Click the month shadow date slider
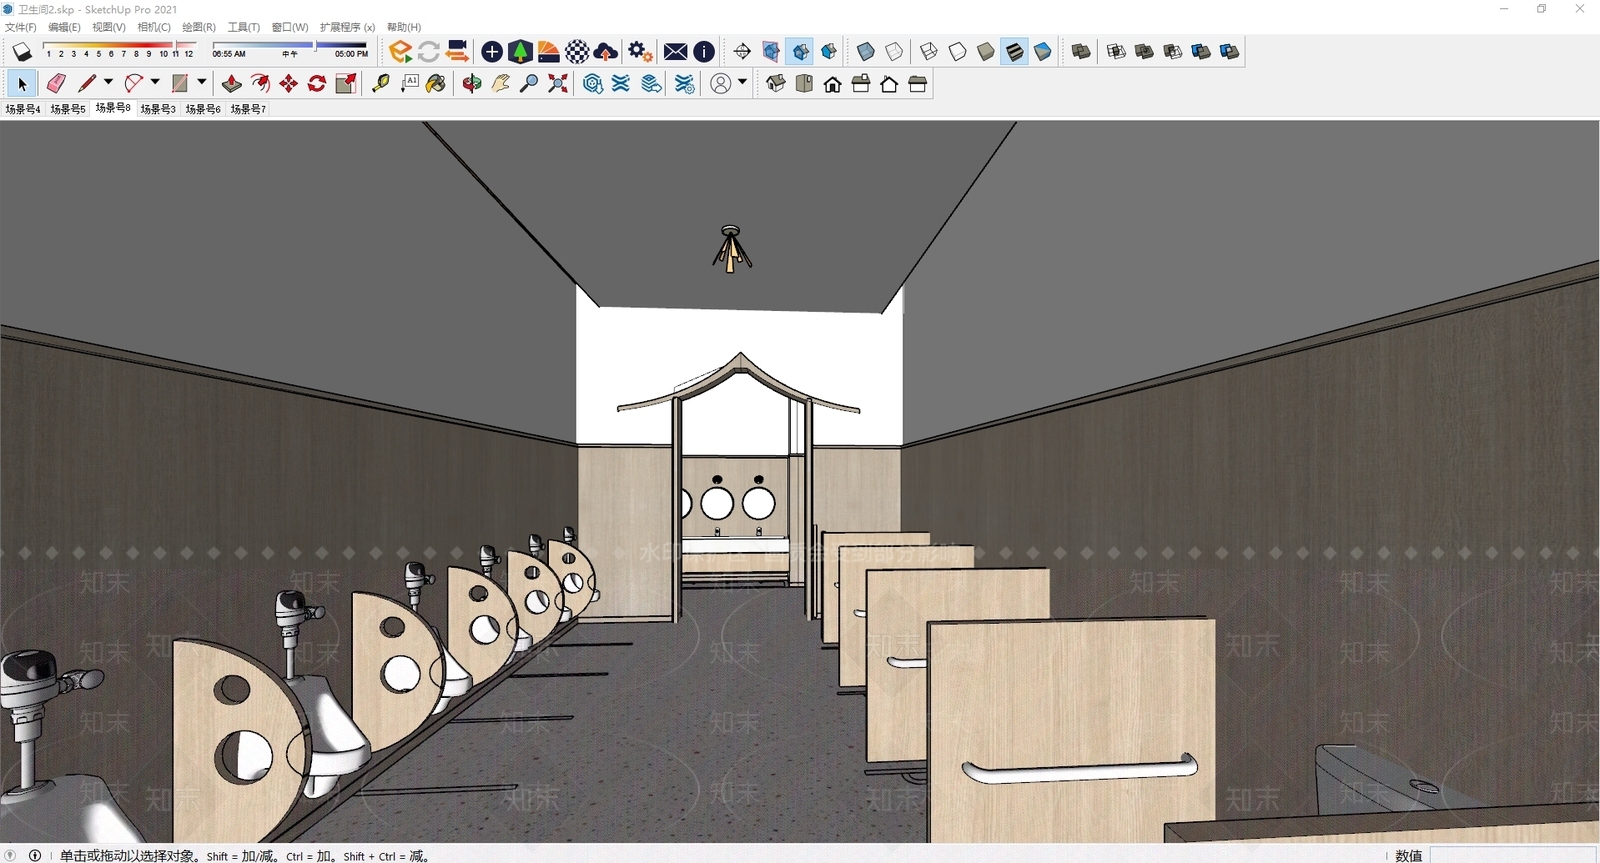Image resolution: width=1600 pixels, height=863 pixels. coord(120,49)
